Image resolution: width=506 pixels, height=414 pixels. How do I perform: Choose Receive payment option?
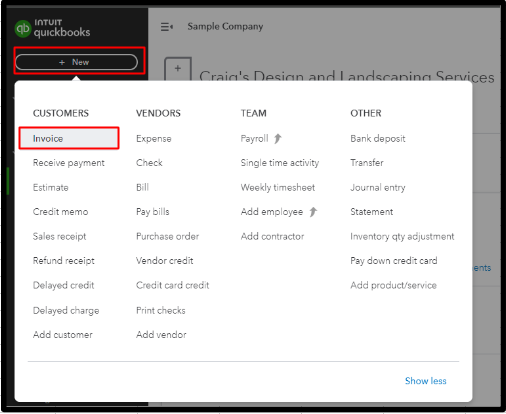[x=69, y=163]
